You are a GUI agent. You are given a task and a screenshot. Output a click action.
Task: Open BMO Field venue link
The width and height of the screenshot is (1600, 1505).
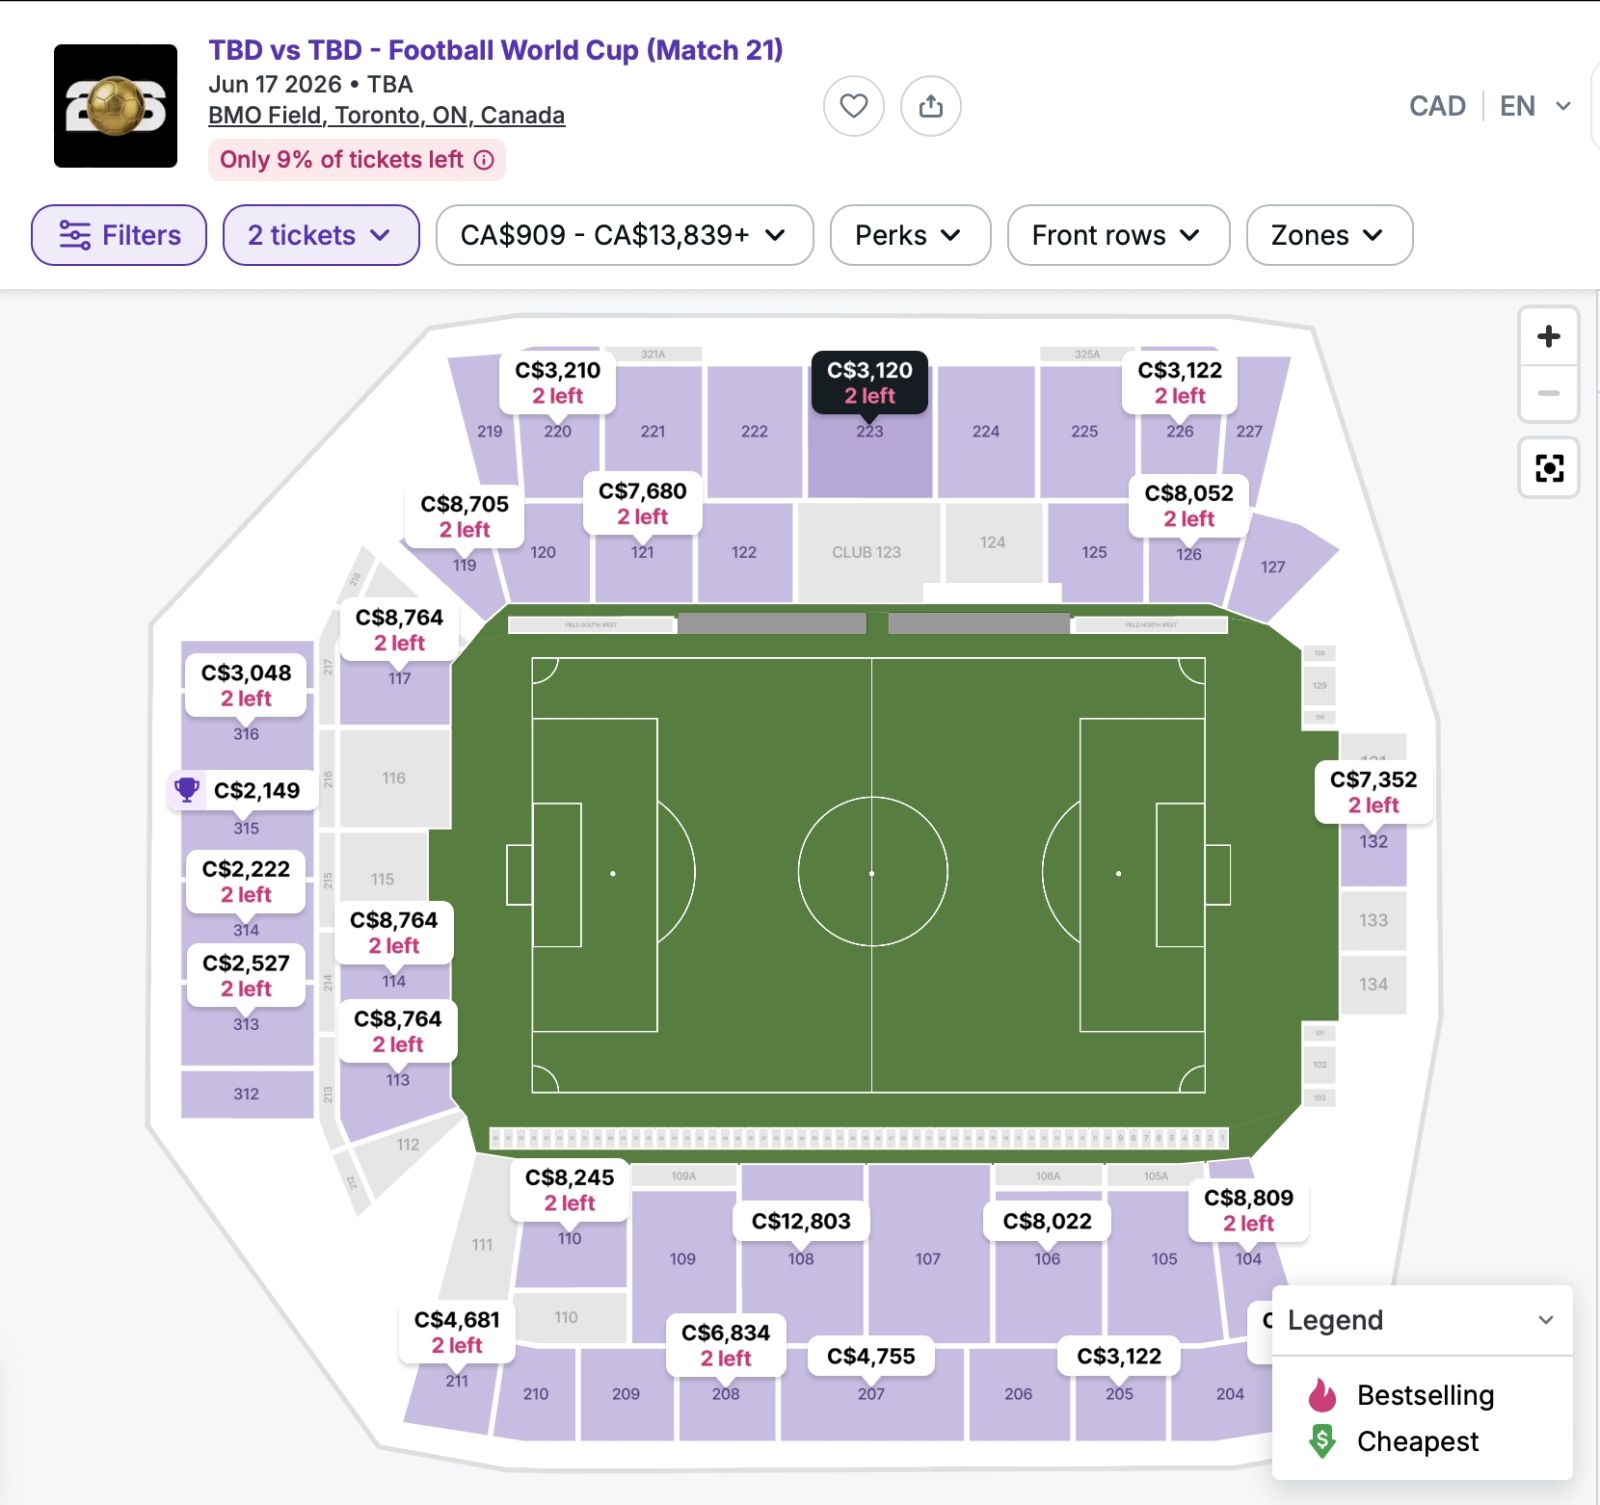(x=386, y=116)
